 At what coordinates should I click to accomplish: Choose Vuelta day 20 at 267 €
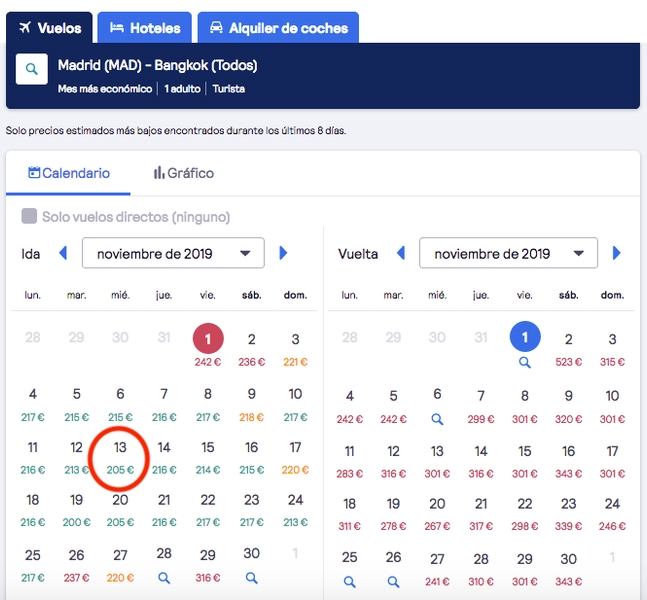(437, 514)
